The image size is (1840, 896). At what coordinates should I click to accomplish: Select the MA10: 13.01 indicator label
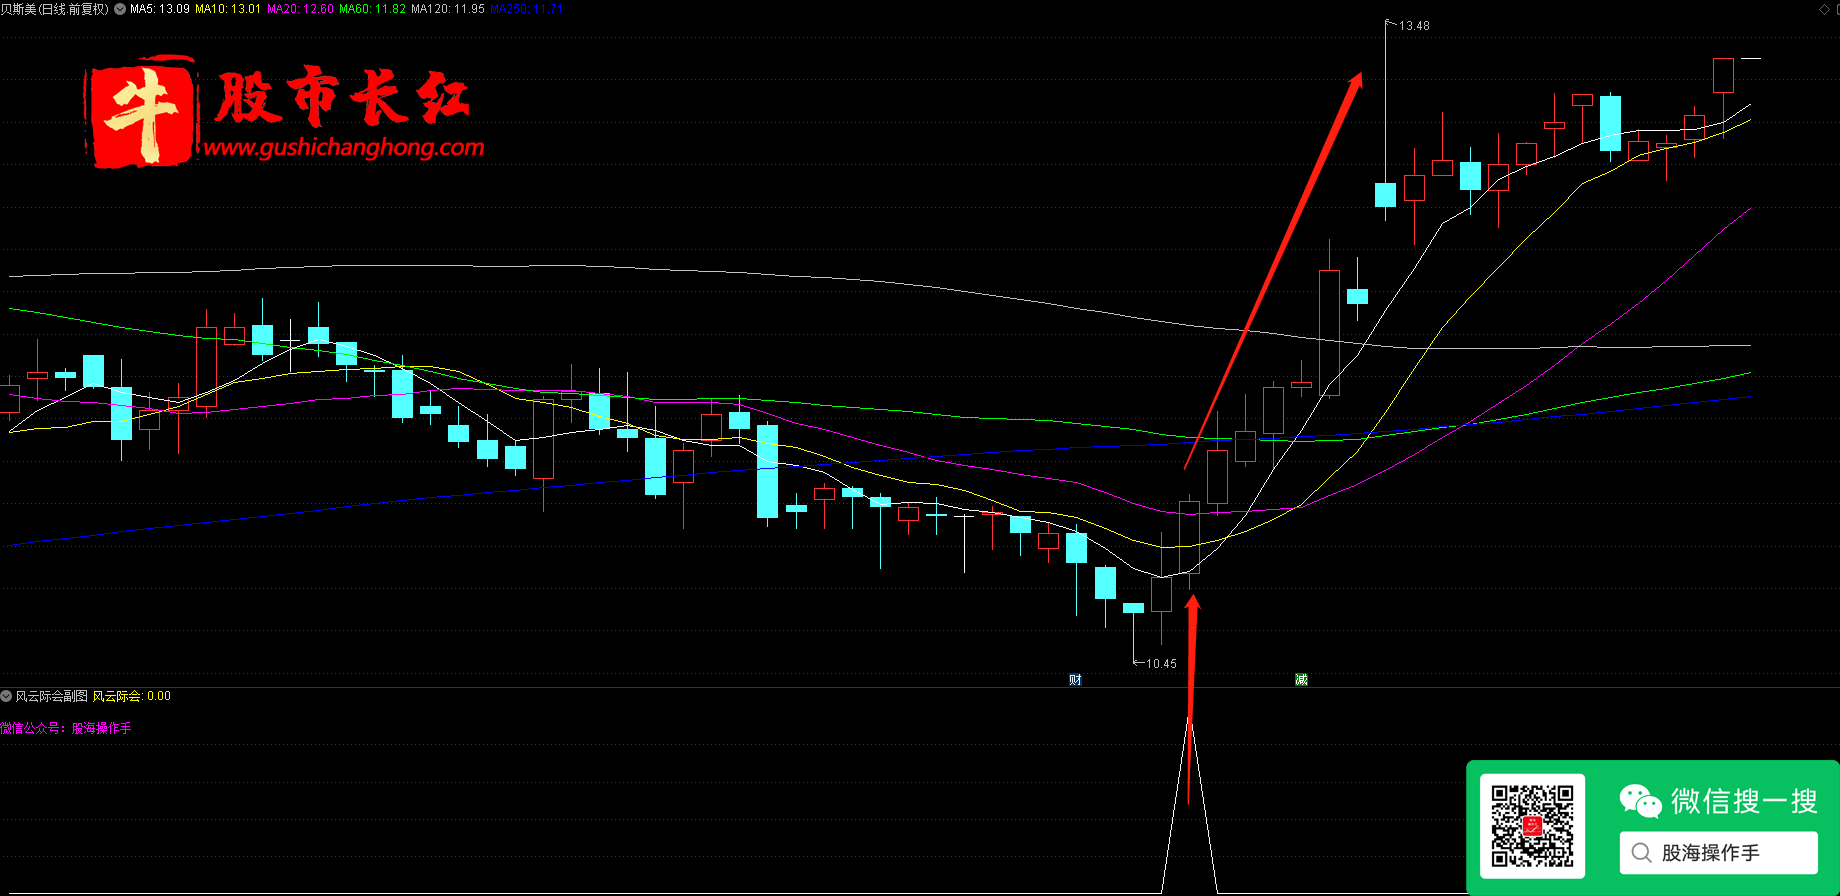pos(228,9)
